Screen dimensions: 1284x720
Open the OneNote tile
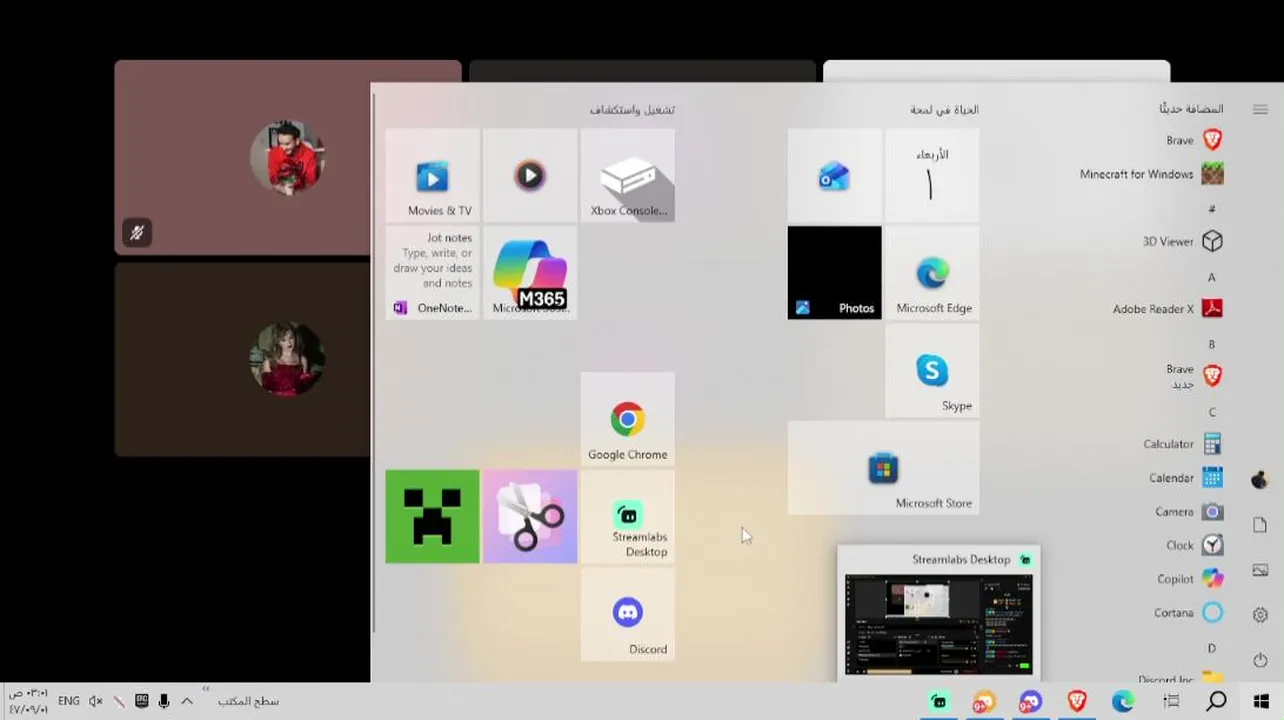pyautogui.click(x=432, y=273)
